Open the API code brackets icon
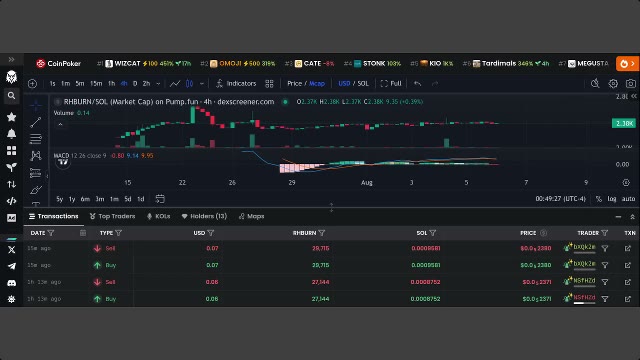This screenshot has height=360, width=640. coord(11,201)
